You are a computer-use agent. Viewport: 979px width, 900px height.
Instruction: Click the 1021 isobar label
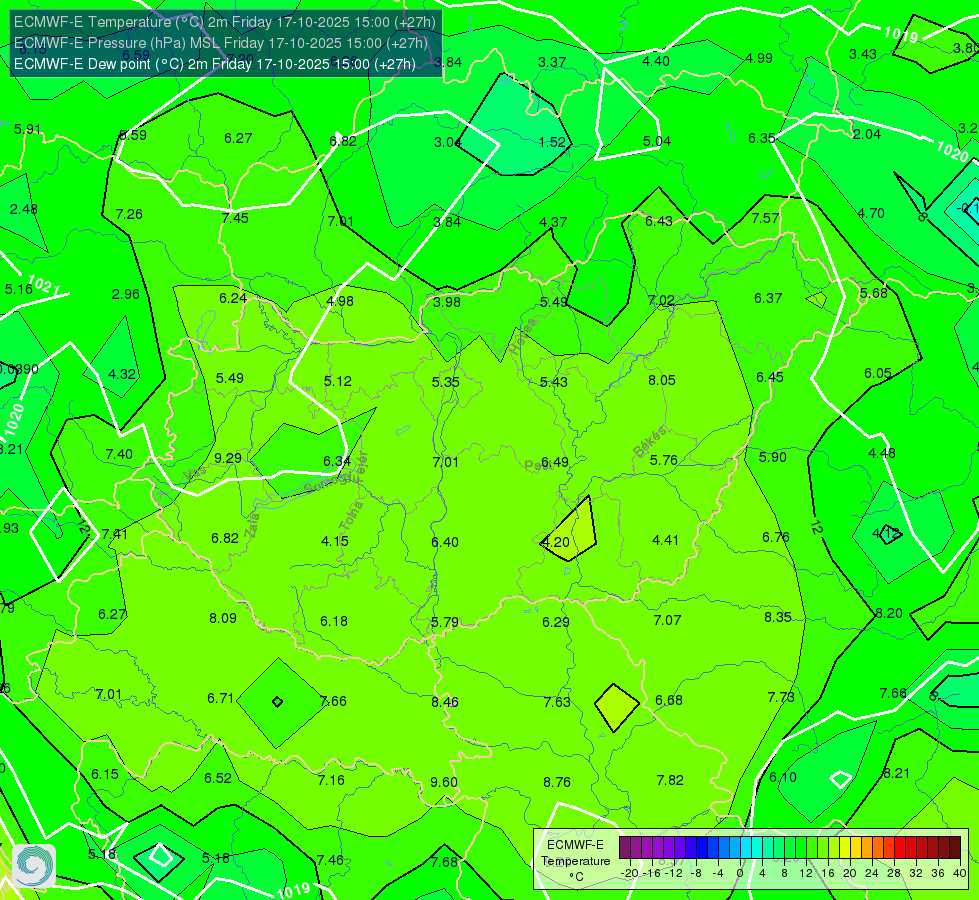coord(43,287)
